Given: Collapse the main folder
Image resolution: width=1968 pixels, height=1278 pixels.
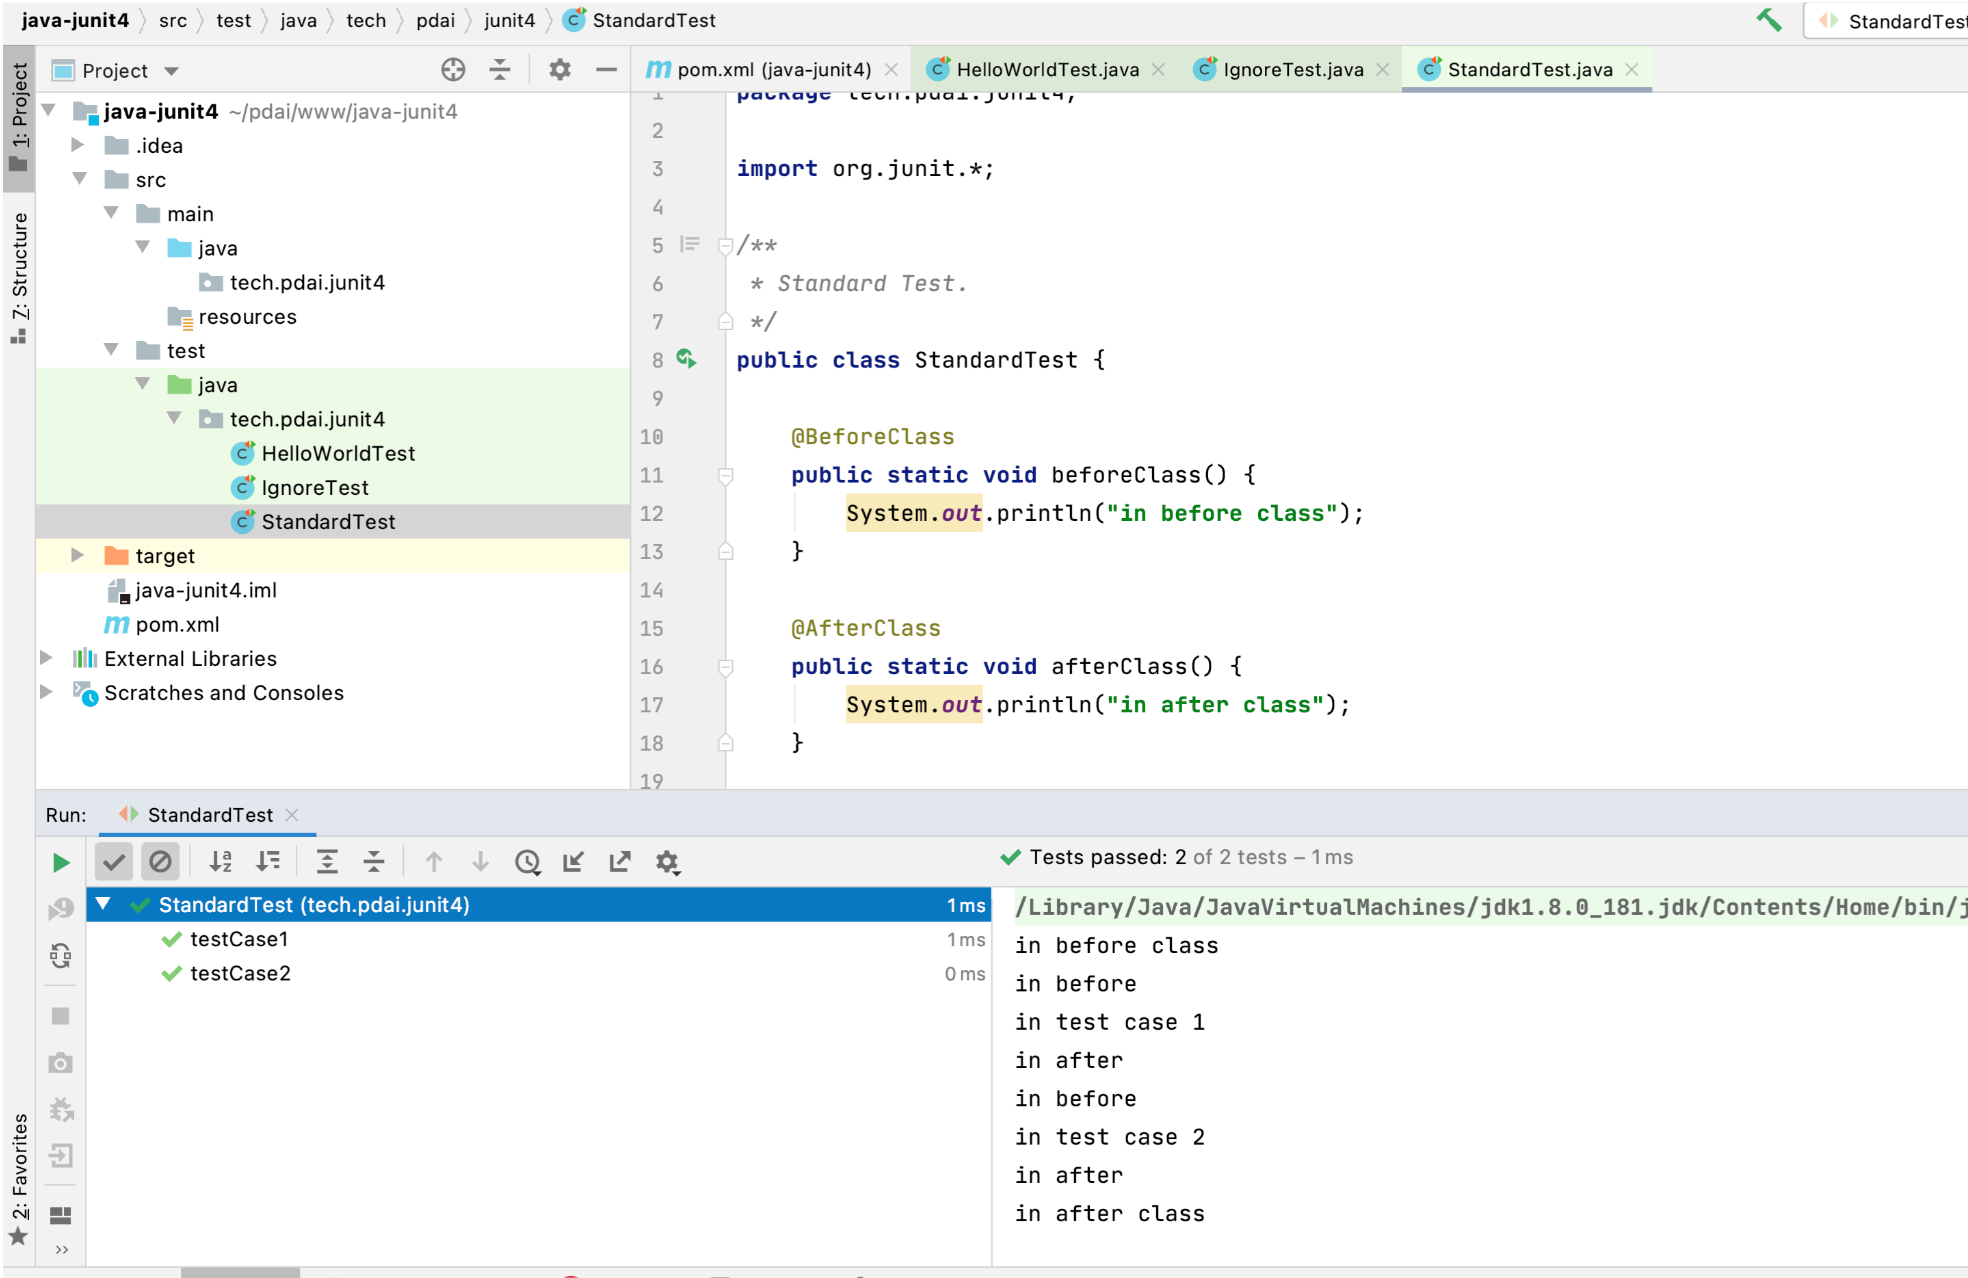Looking at the screenshot, I should pyautogui.click(x=111, y=213).
